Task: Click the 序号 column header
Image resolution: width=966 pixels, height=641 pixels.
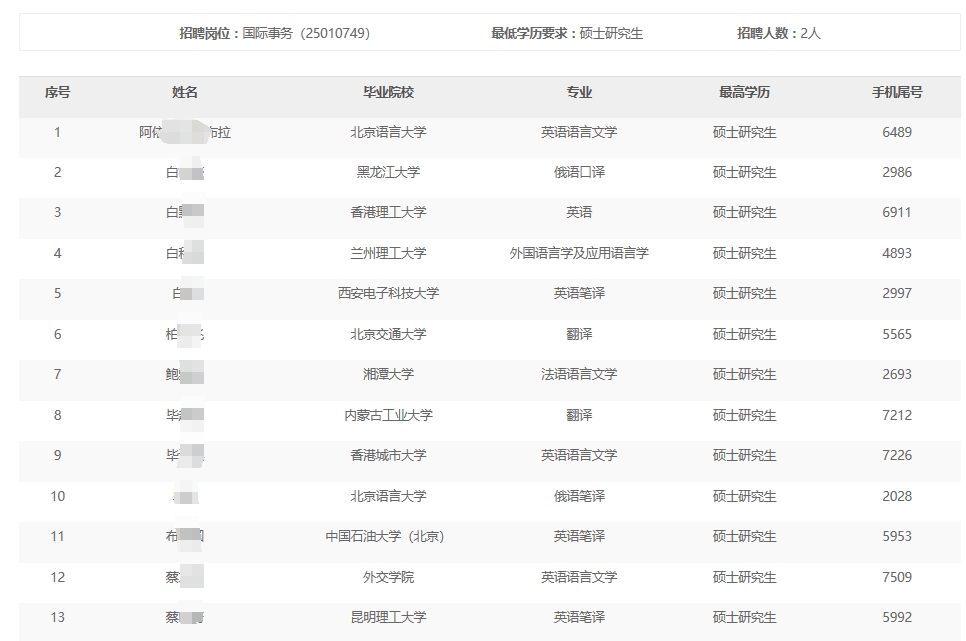Action: click(x=57, y=92)
